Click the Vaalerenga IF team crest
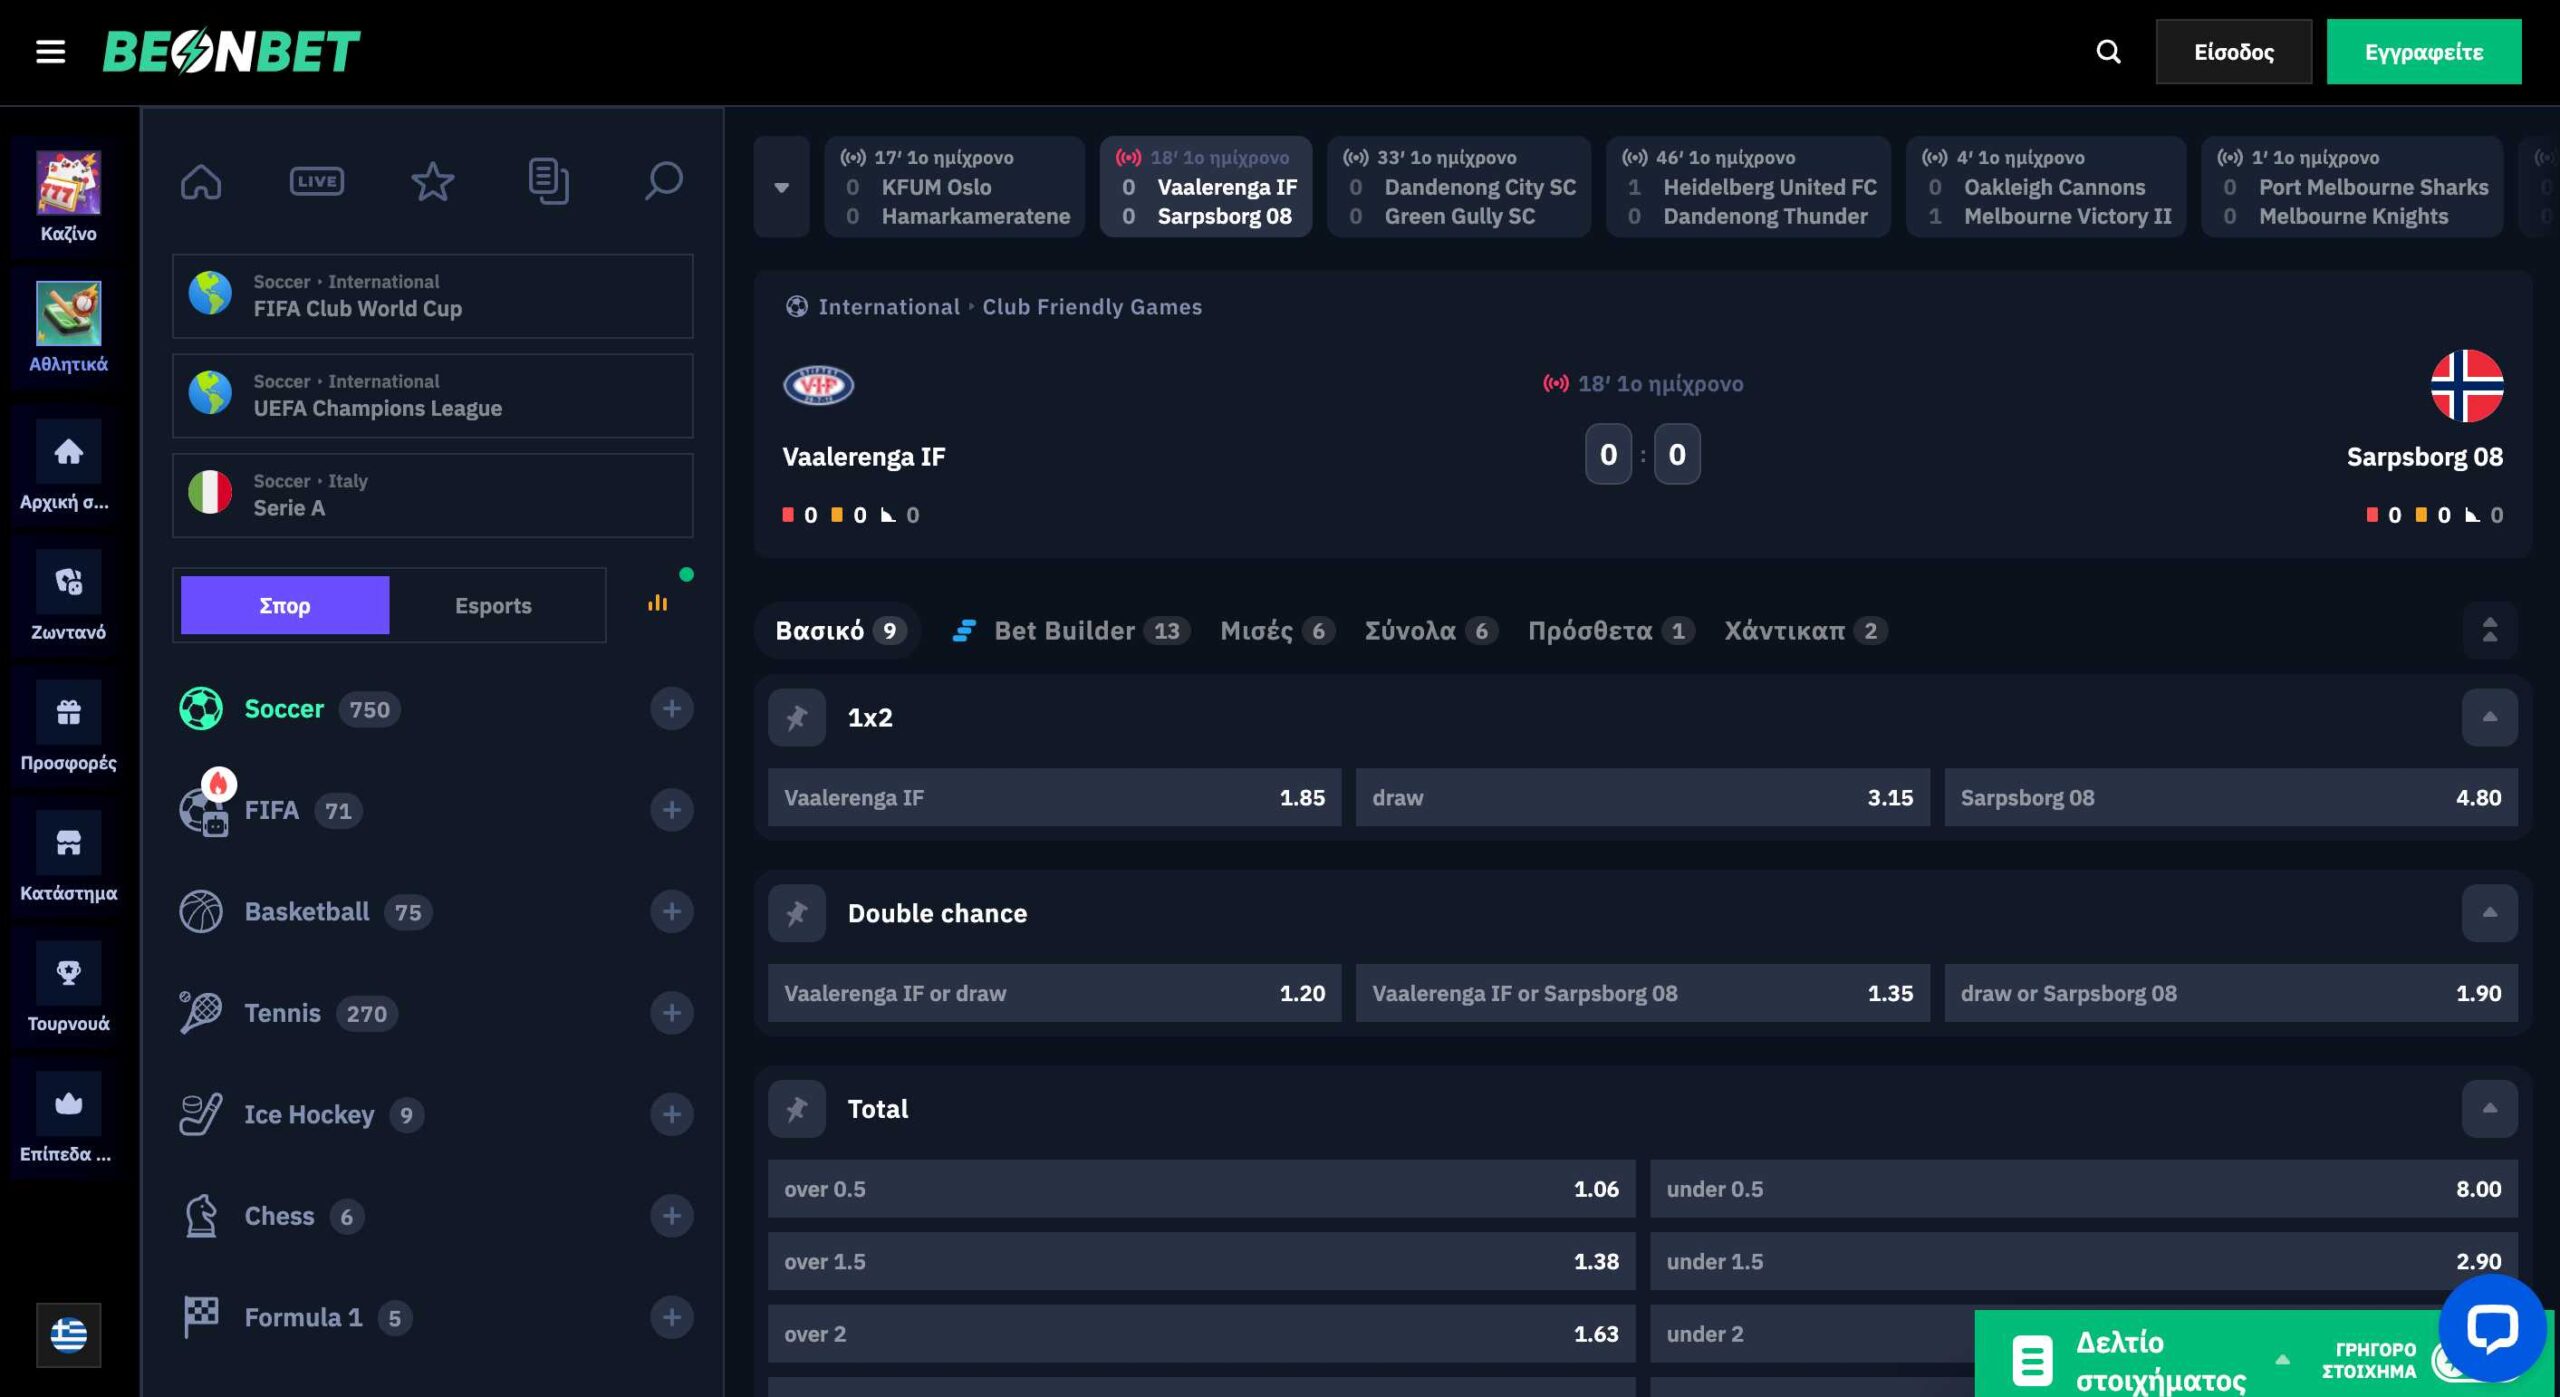The image size is (2560, 1397). pos(818,385)
